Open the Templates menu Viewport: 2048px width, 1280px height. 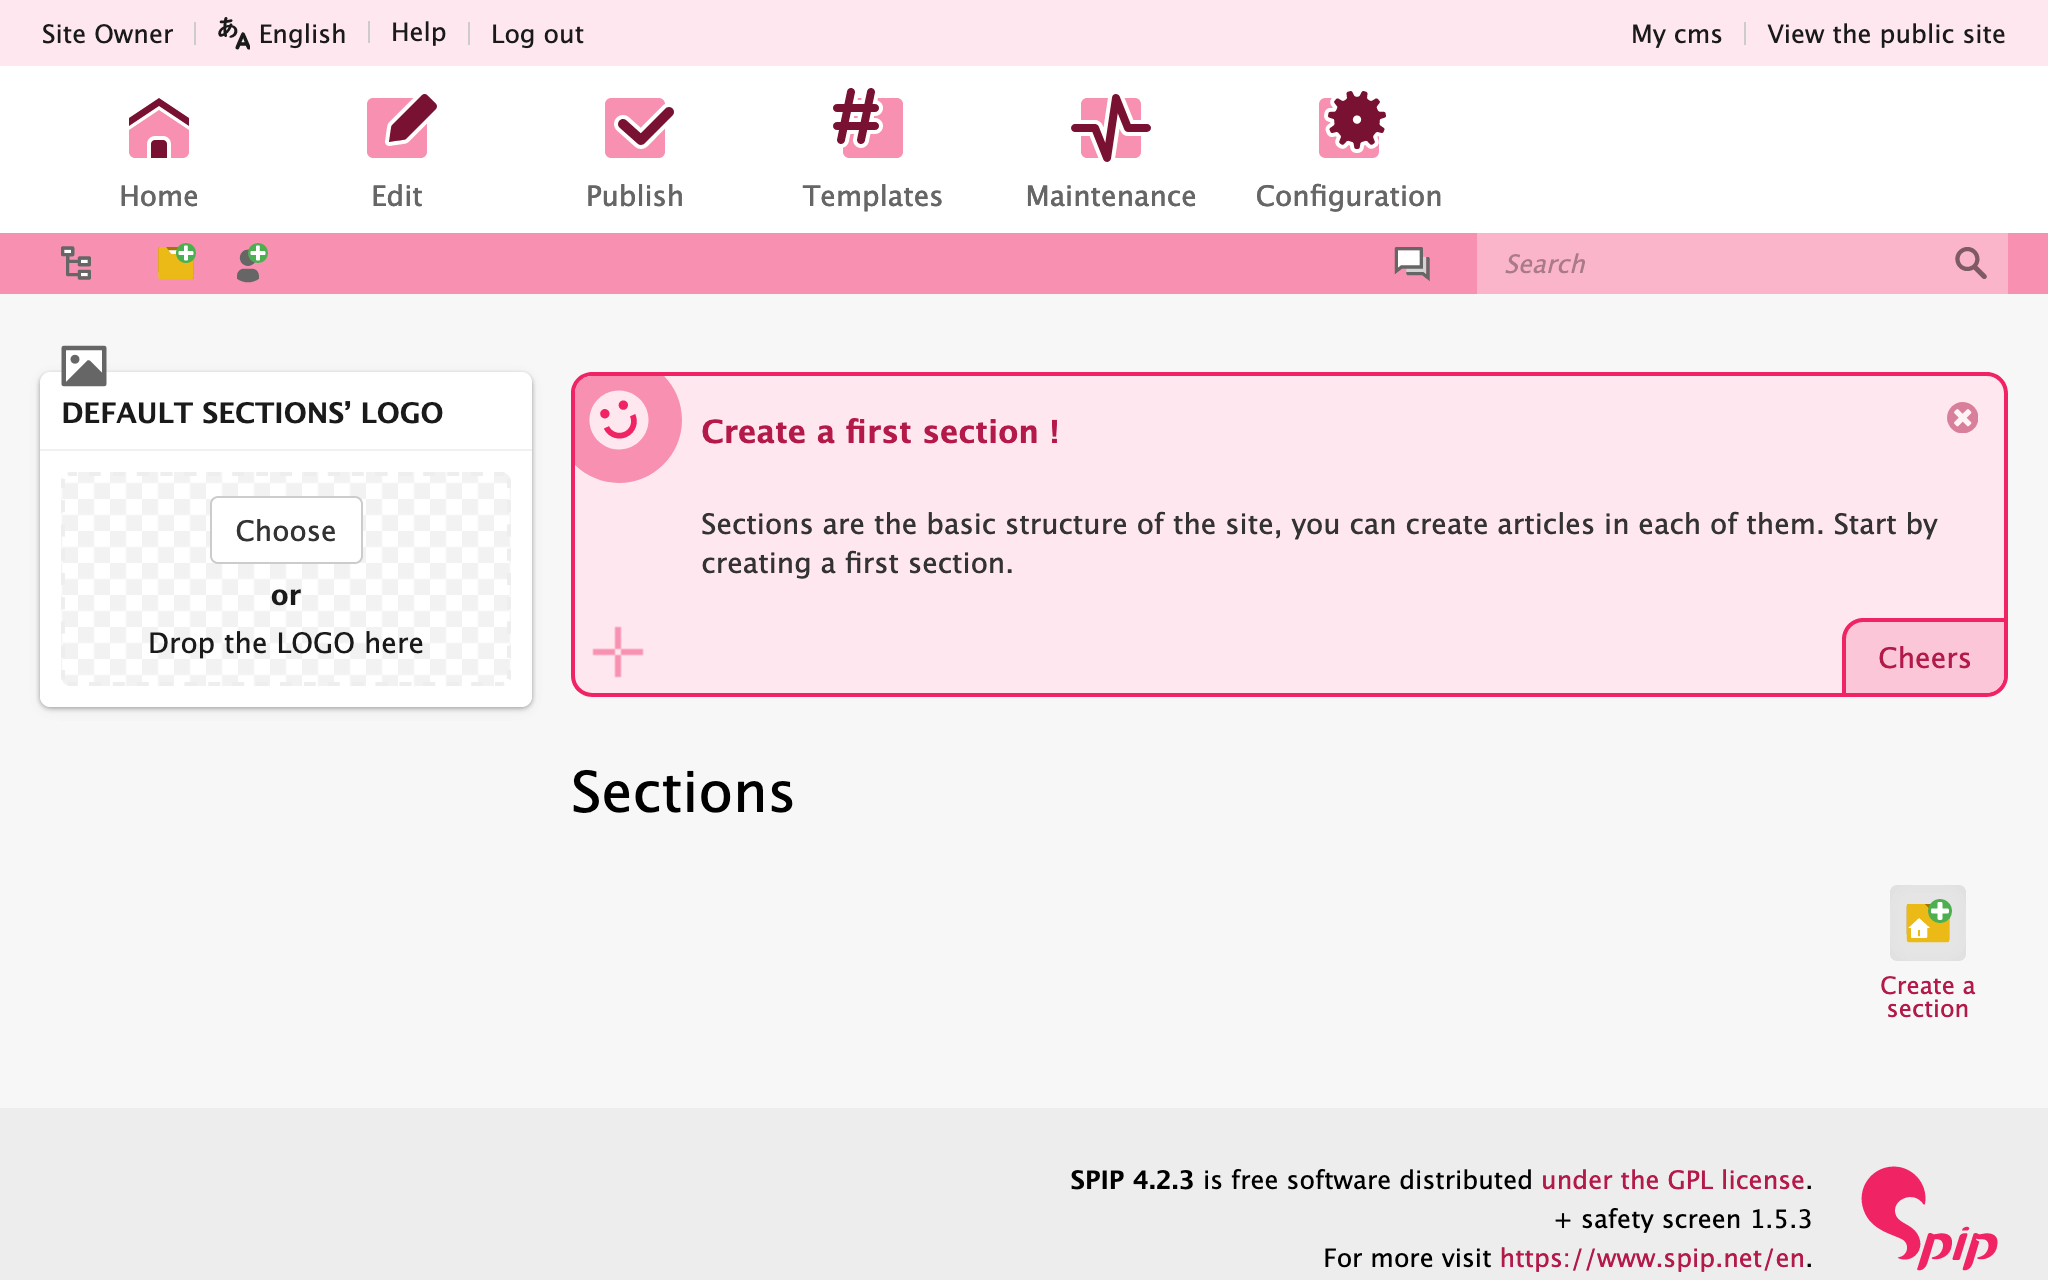point(872,152)
